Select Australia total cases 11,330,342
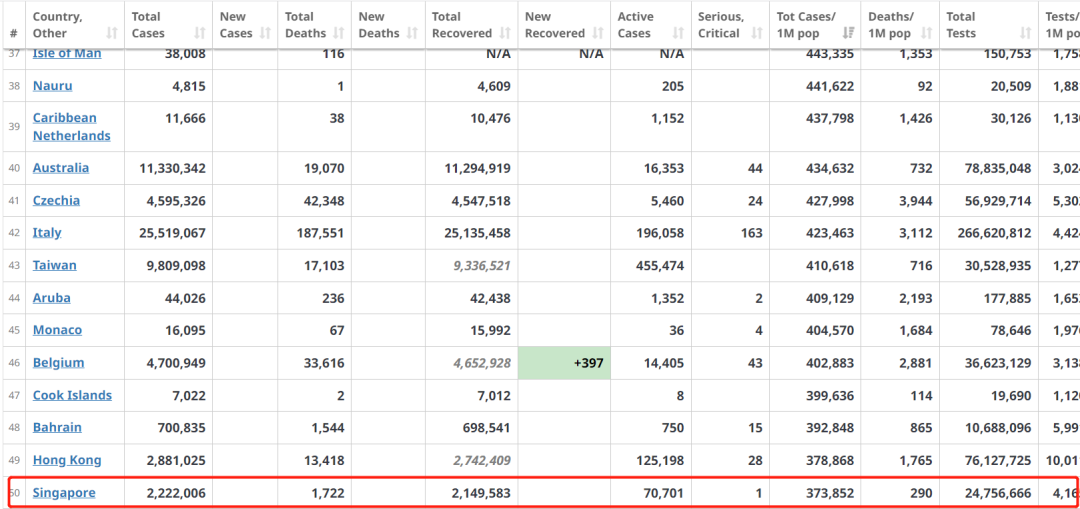This screenshot has width=1080, height=509. point(172,168)
